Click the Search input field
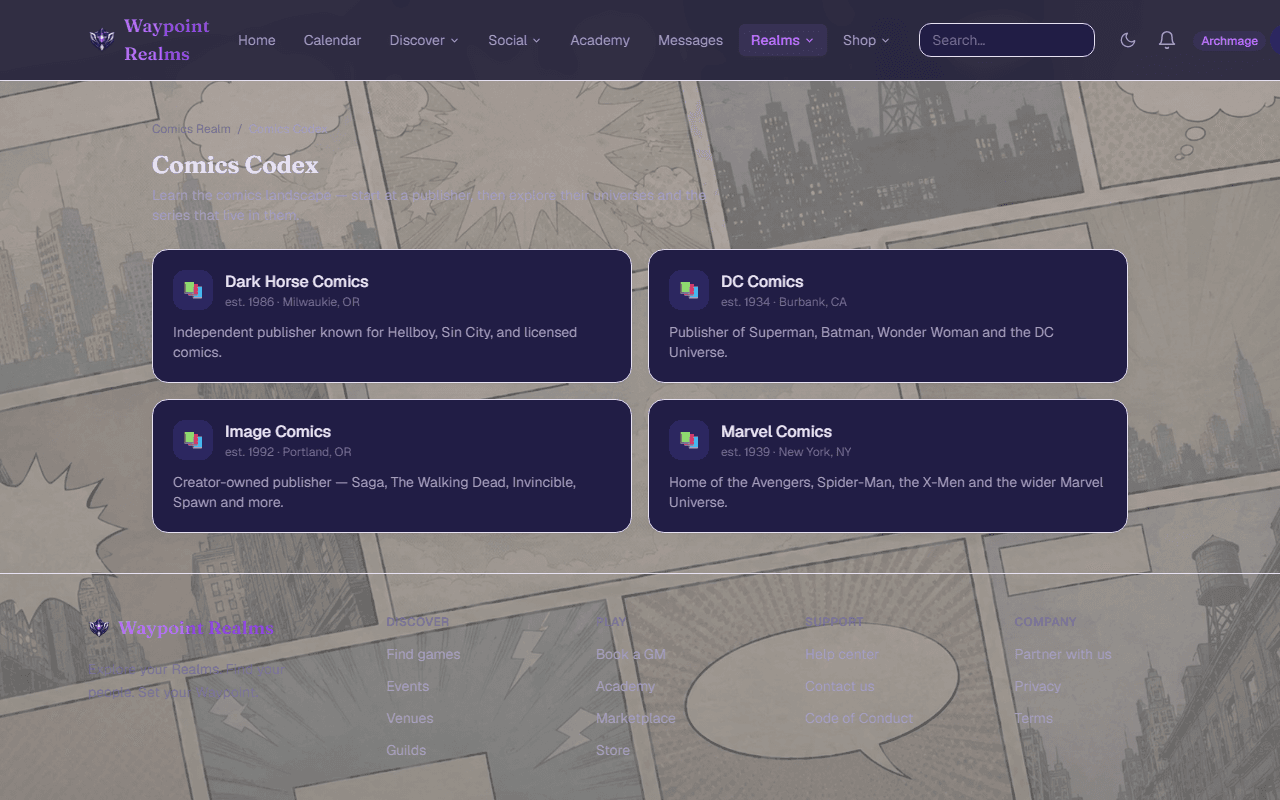1280x800 pixels. pos(1006,40)
